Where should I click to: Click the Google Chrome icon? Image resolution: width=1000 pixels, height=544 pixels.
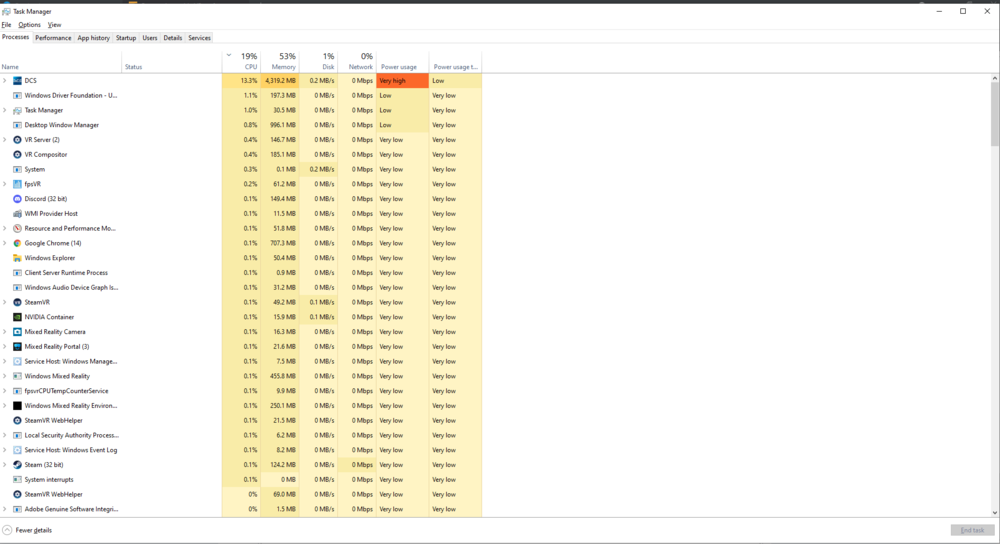point(17,243)
